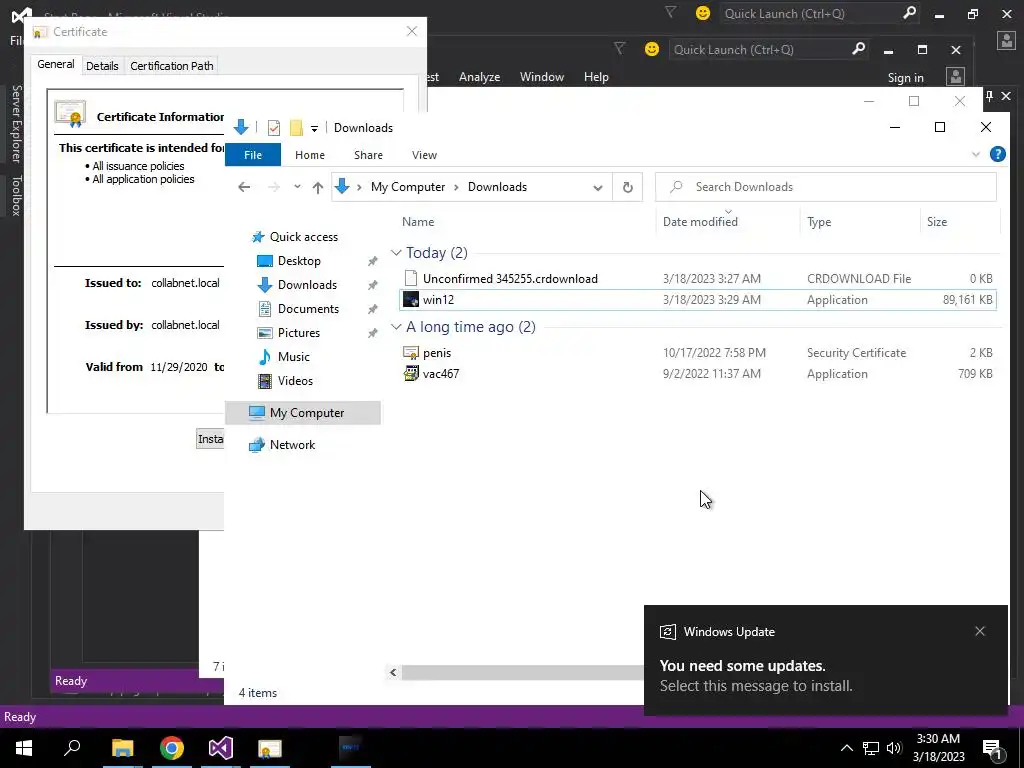This screenshot has height=768, width=1024.
Task: Click the win12 file icon
Action: 411,300
